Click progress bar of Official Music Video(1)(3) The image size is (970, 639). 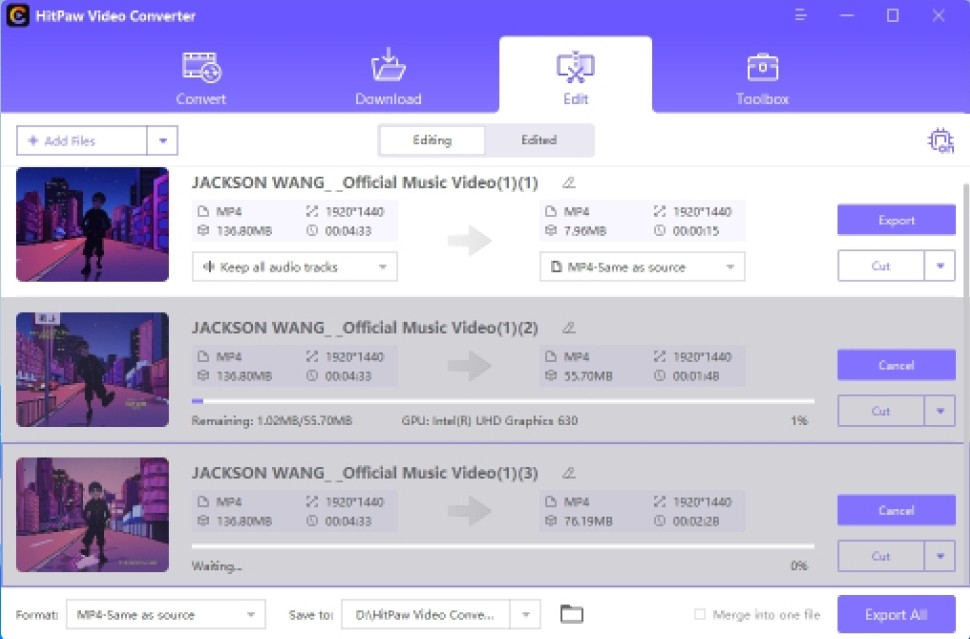click(503, 547)
